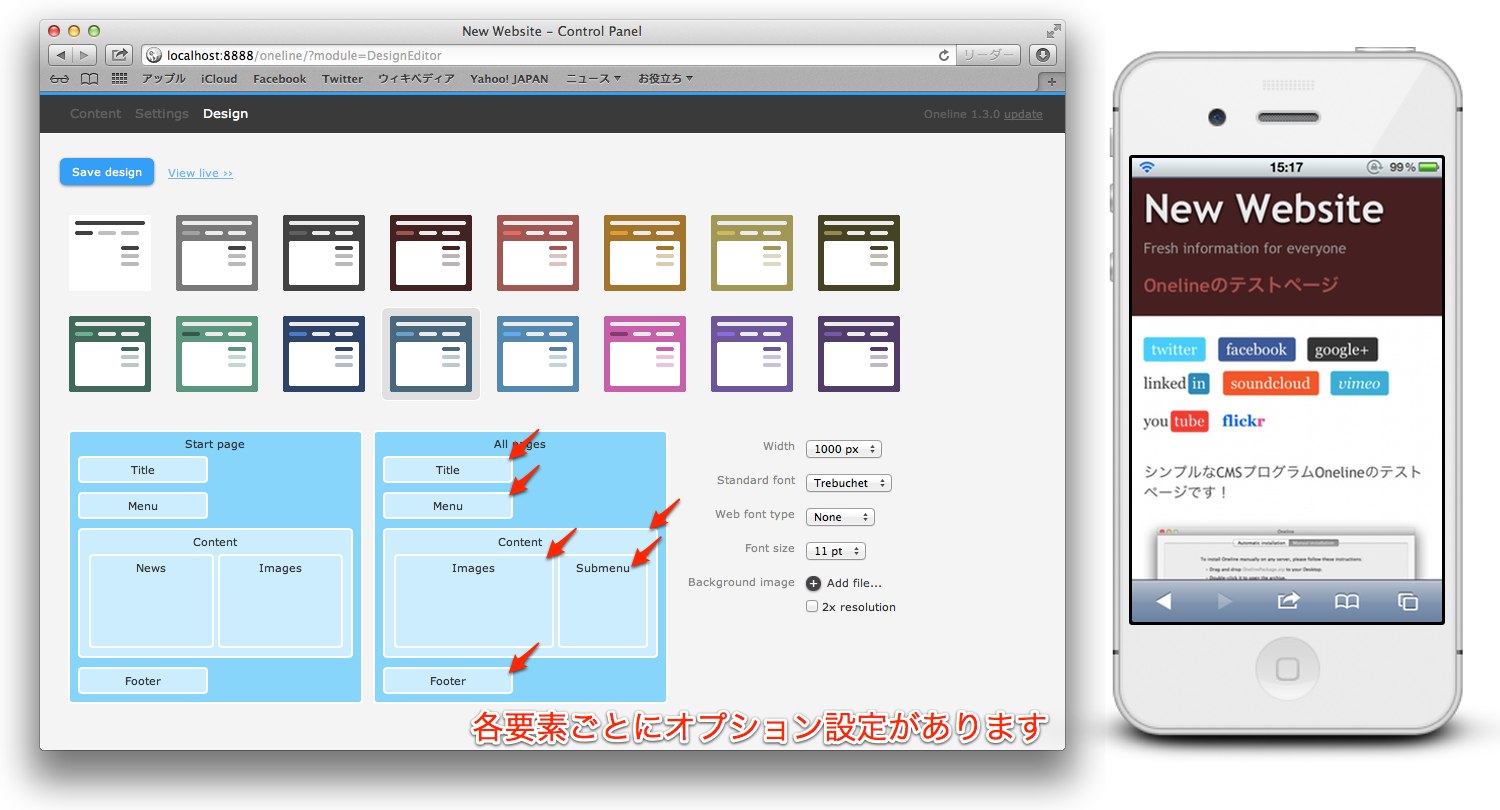Screen dimensions: 1500x810
Task: Follow the View live link
Action: (x=200, y=173)
